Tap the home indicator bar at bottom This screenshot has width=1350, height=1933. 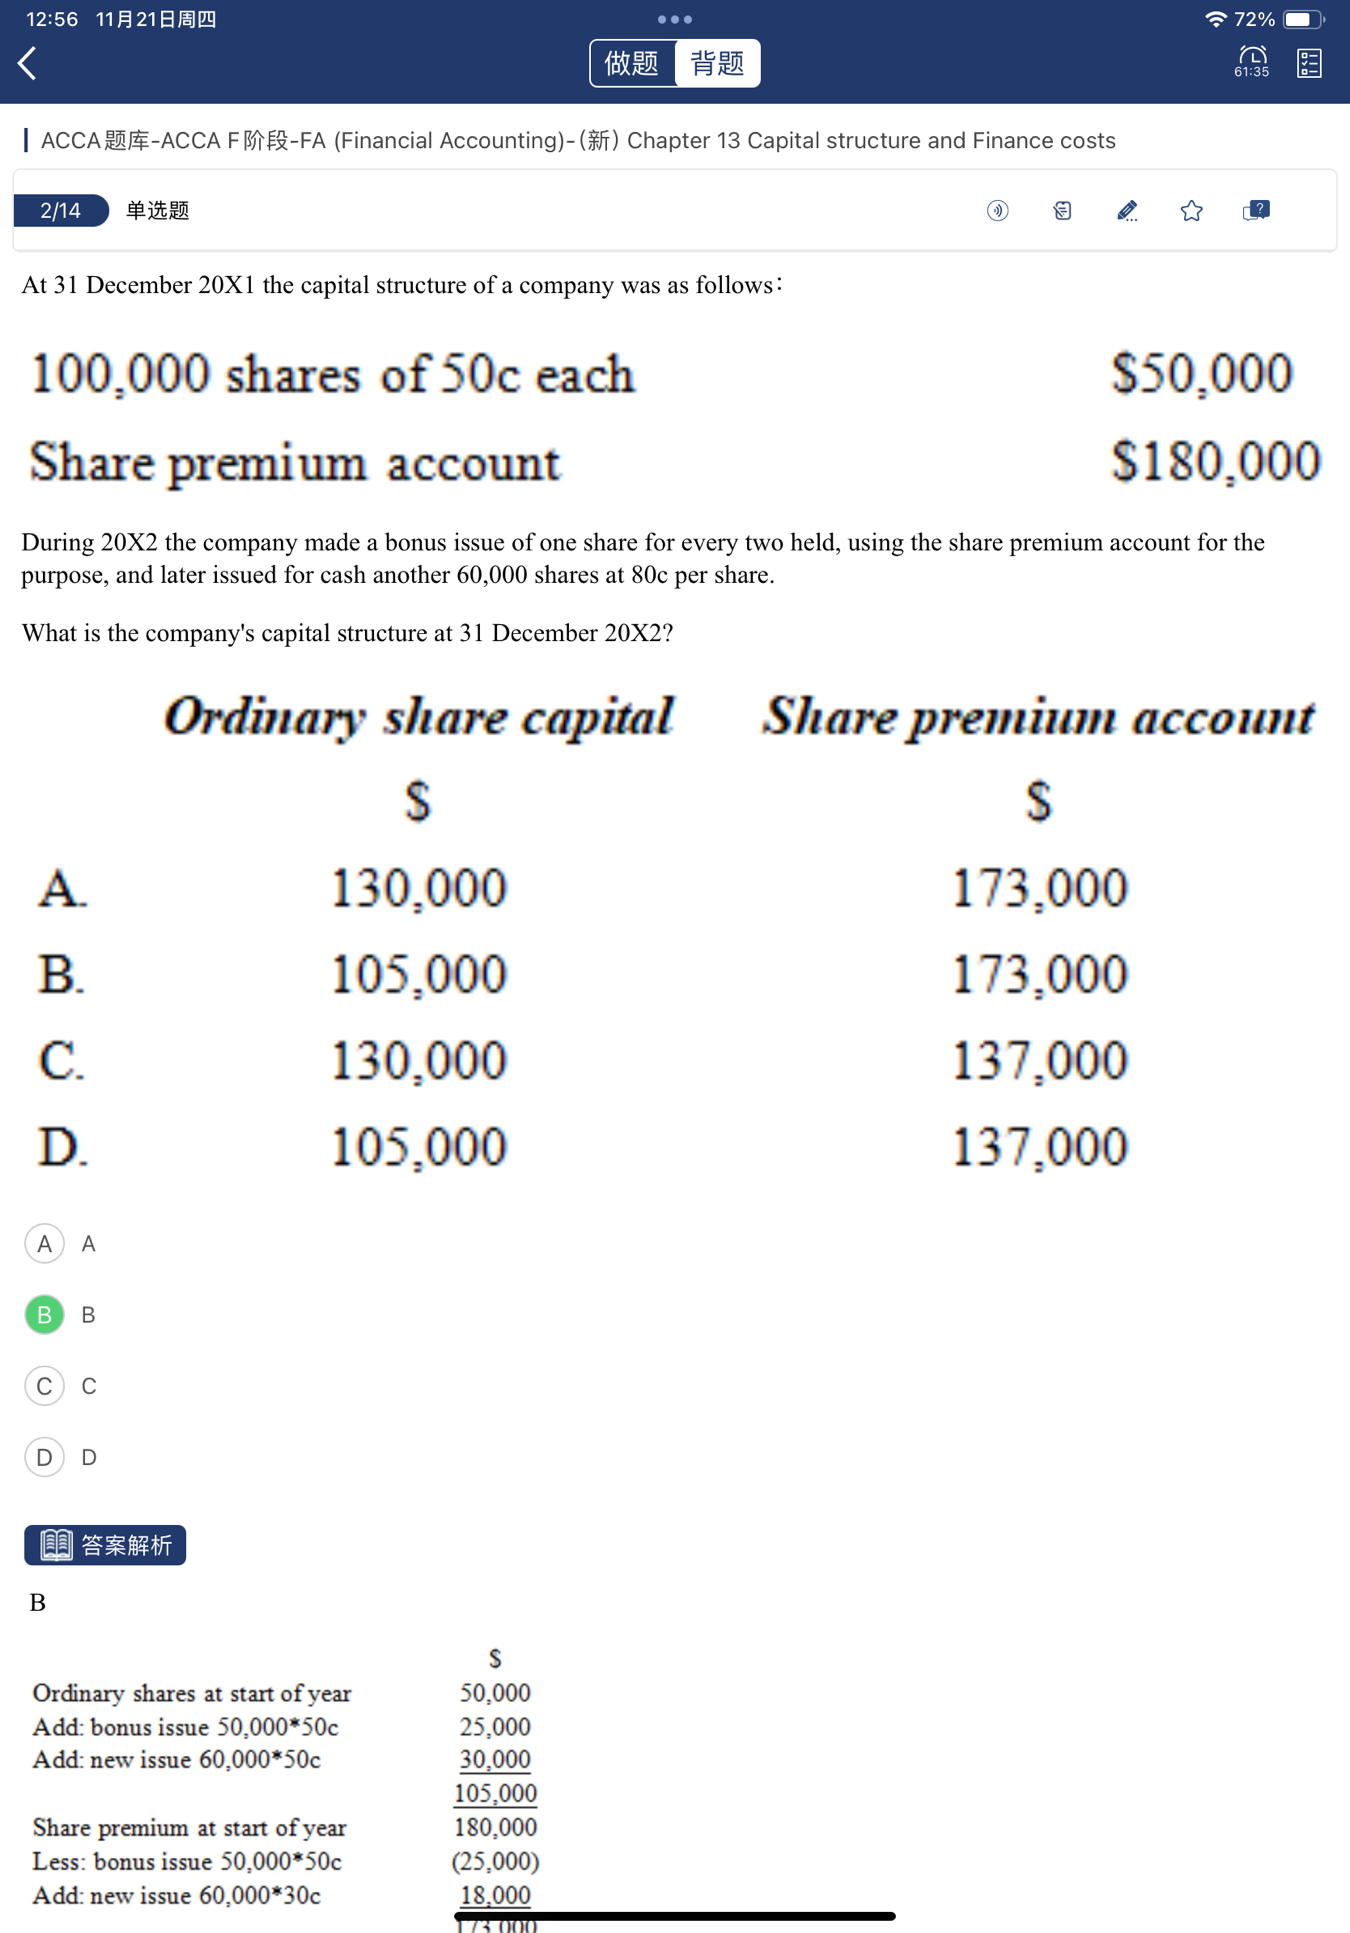[x=675, y=1916]
